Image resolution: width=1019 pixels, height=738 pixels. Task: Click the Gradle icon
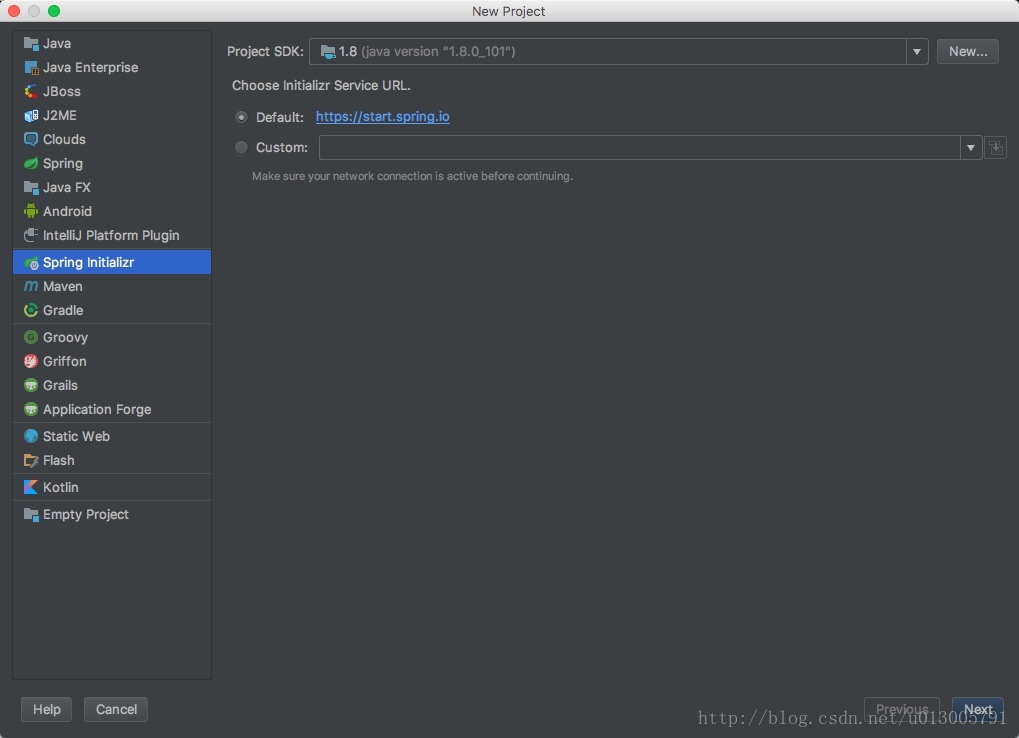click(31, 311)
